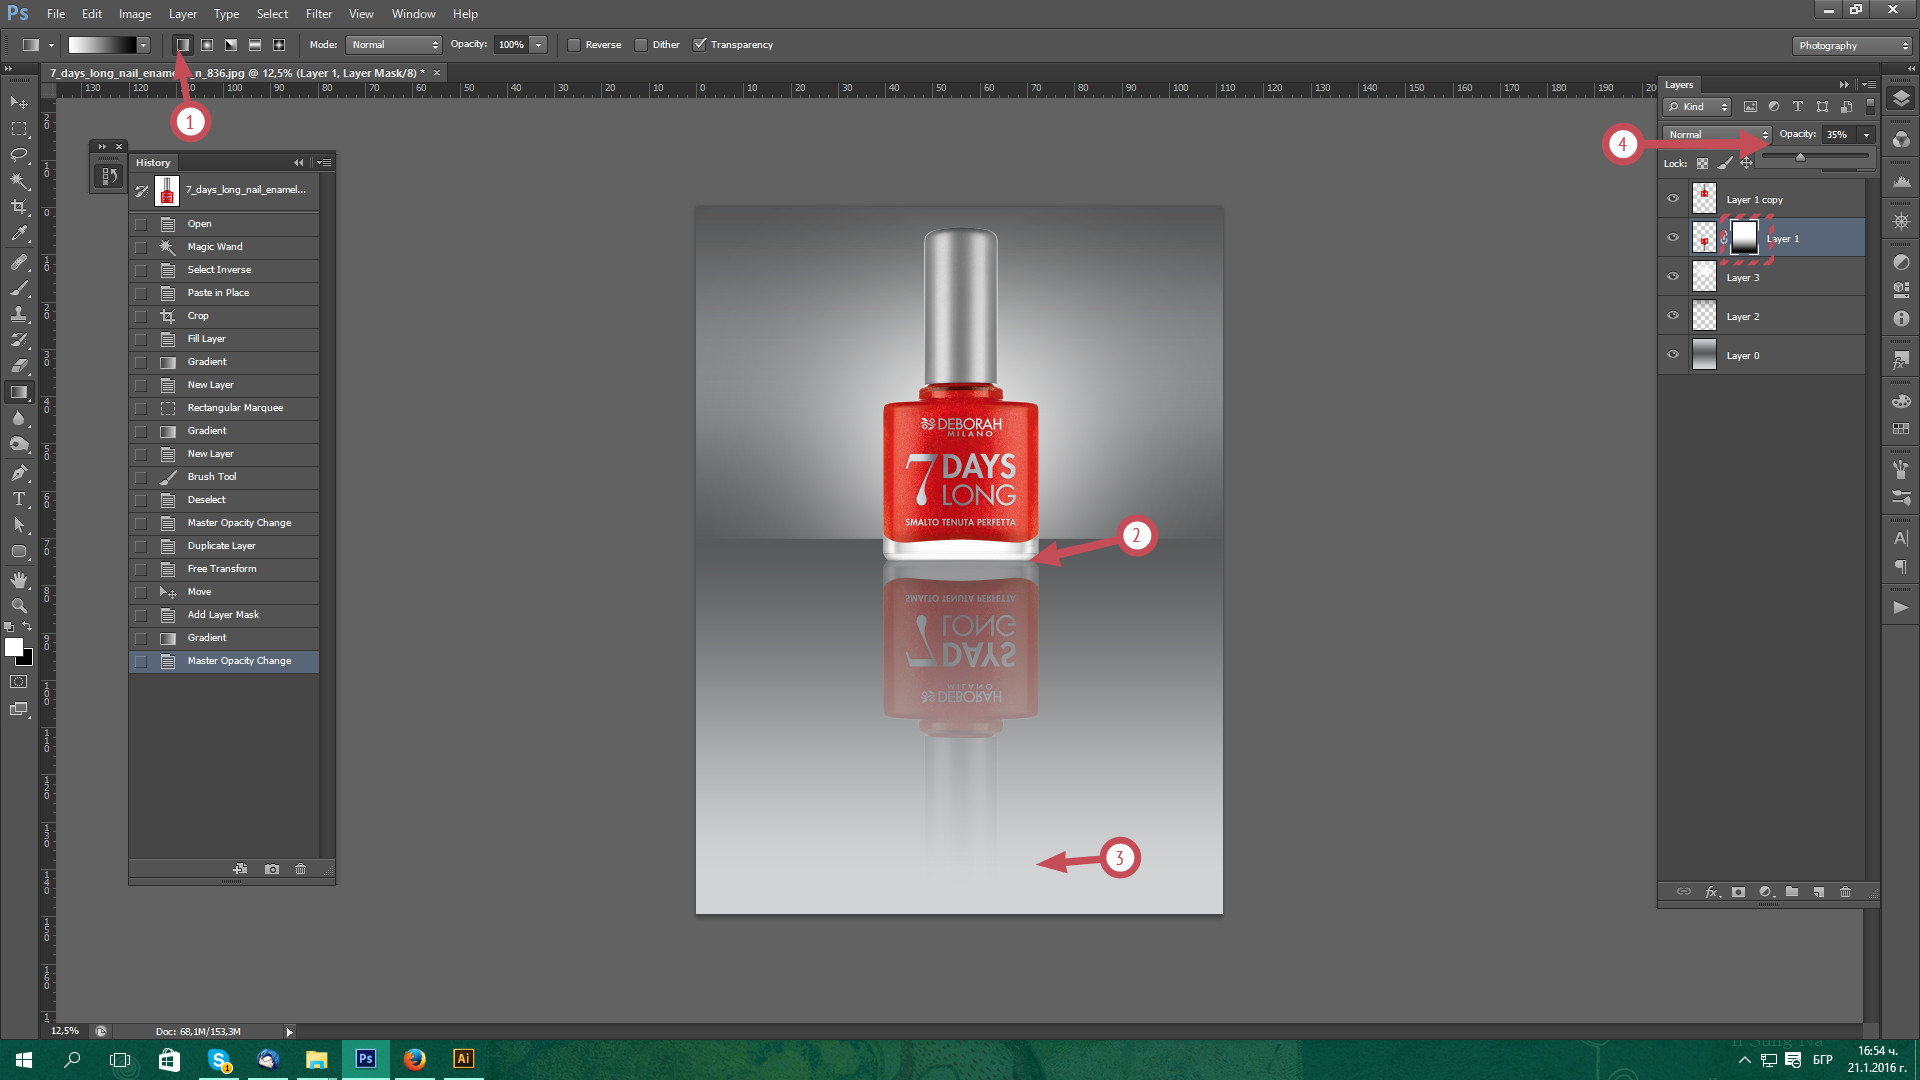Open layer blend mode Normal dropdown

(1717, 135)
